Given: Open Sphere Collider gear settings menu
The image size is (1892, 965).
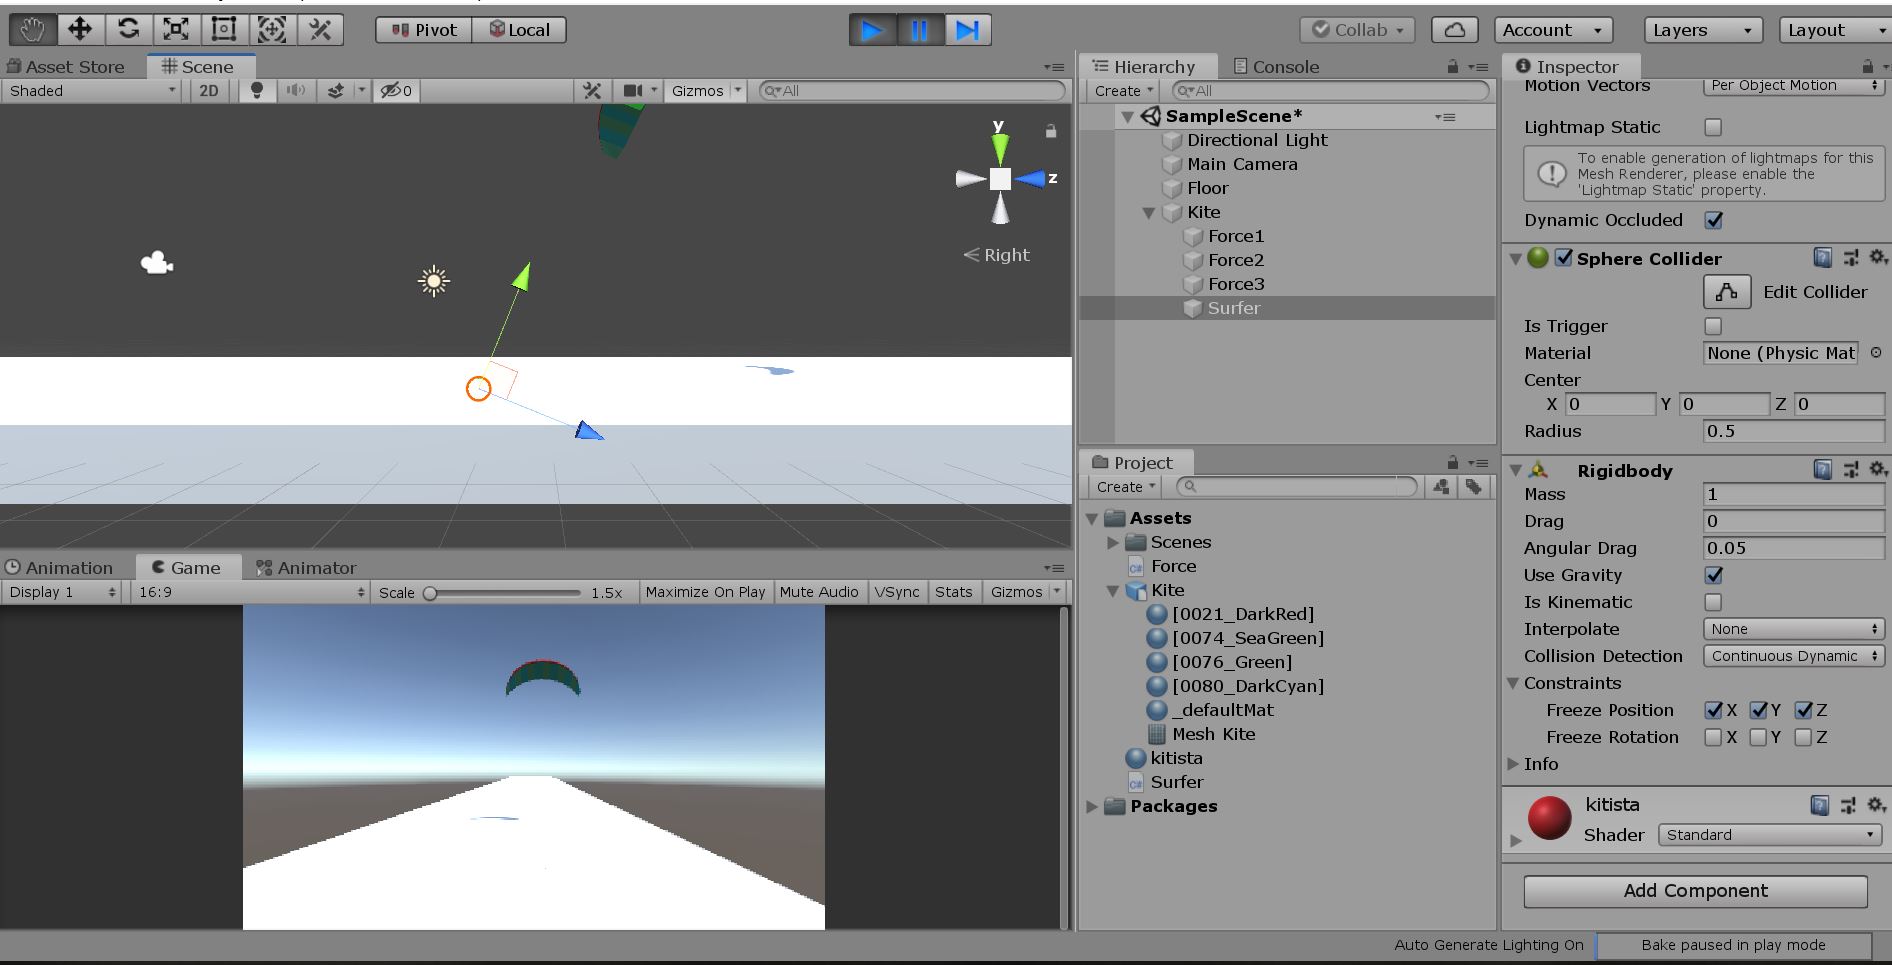Looking at the screenshot, I should coord(1877,258).
